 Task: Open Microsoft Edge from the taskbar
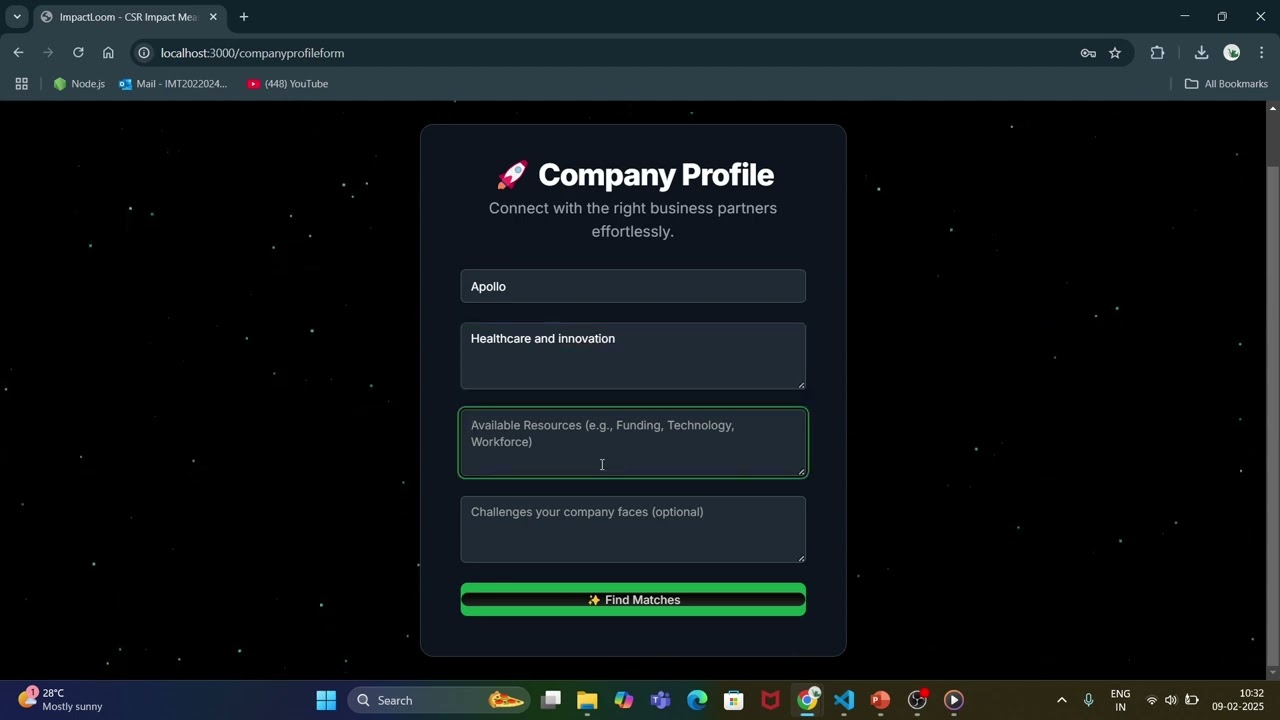[697, 700]
